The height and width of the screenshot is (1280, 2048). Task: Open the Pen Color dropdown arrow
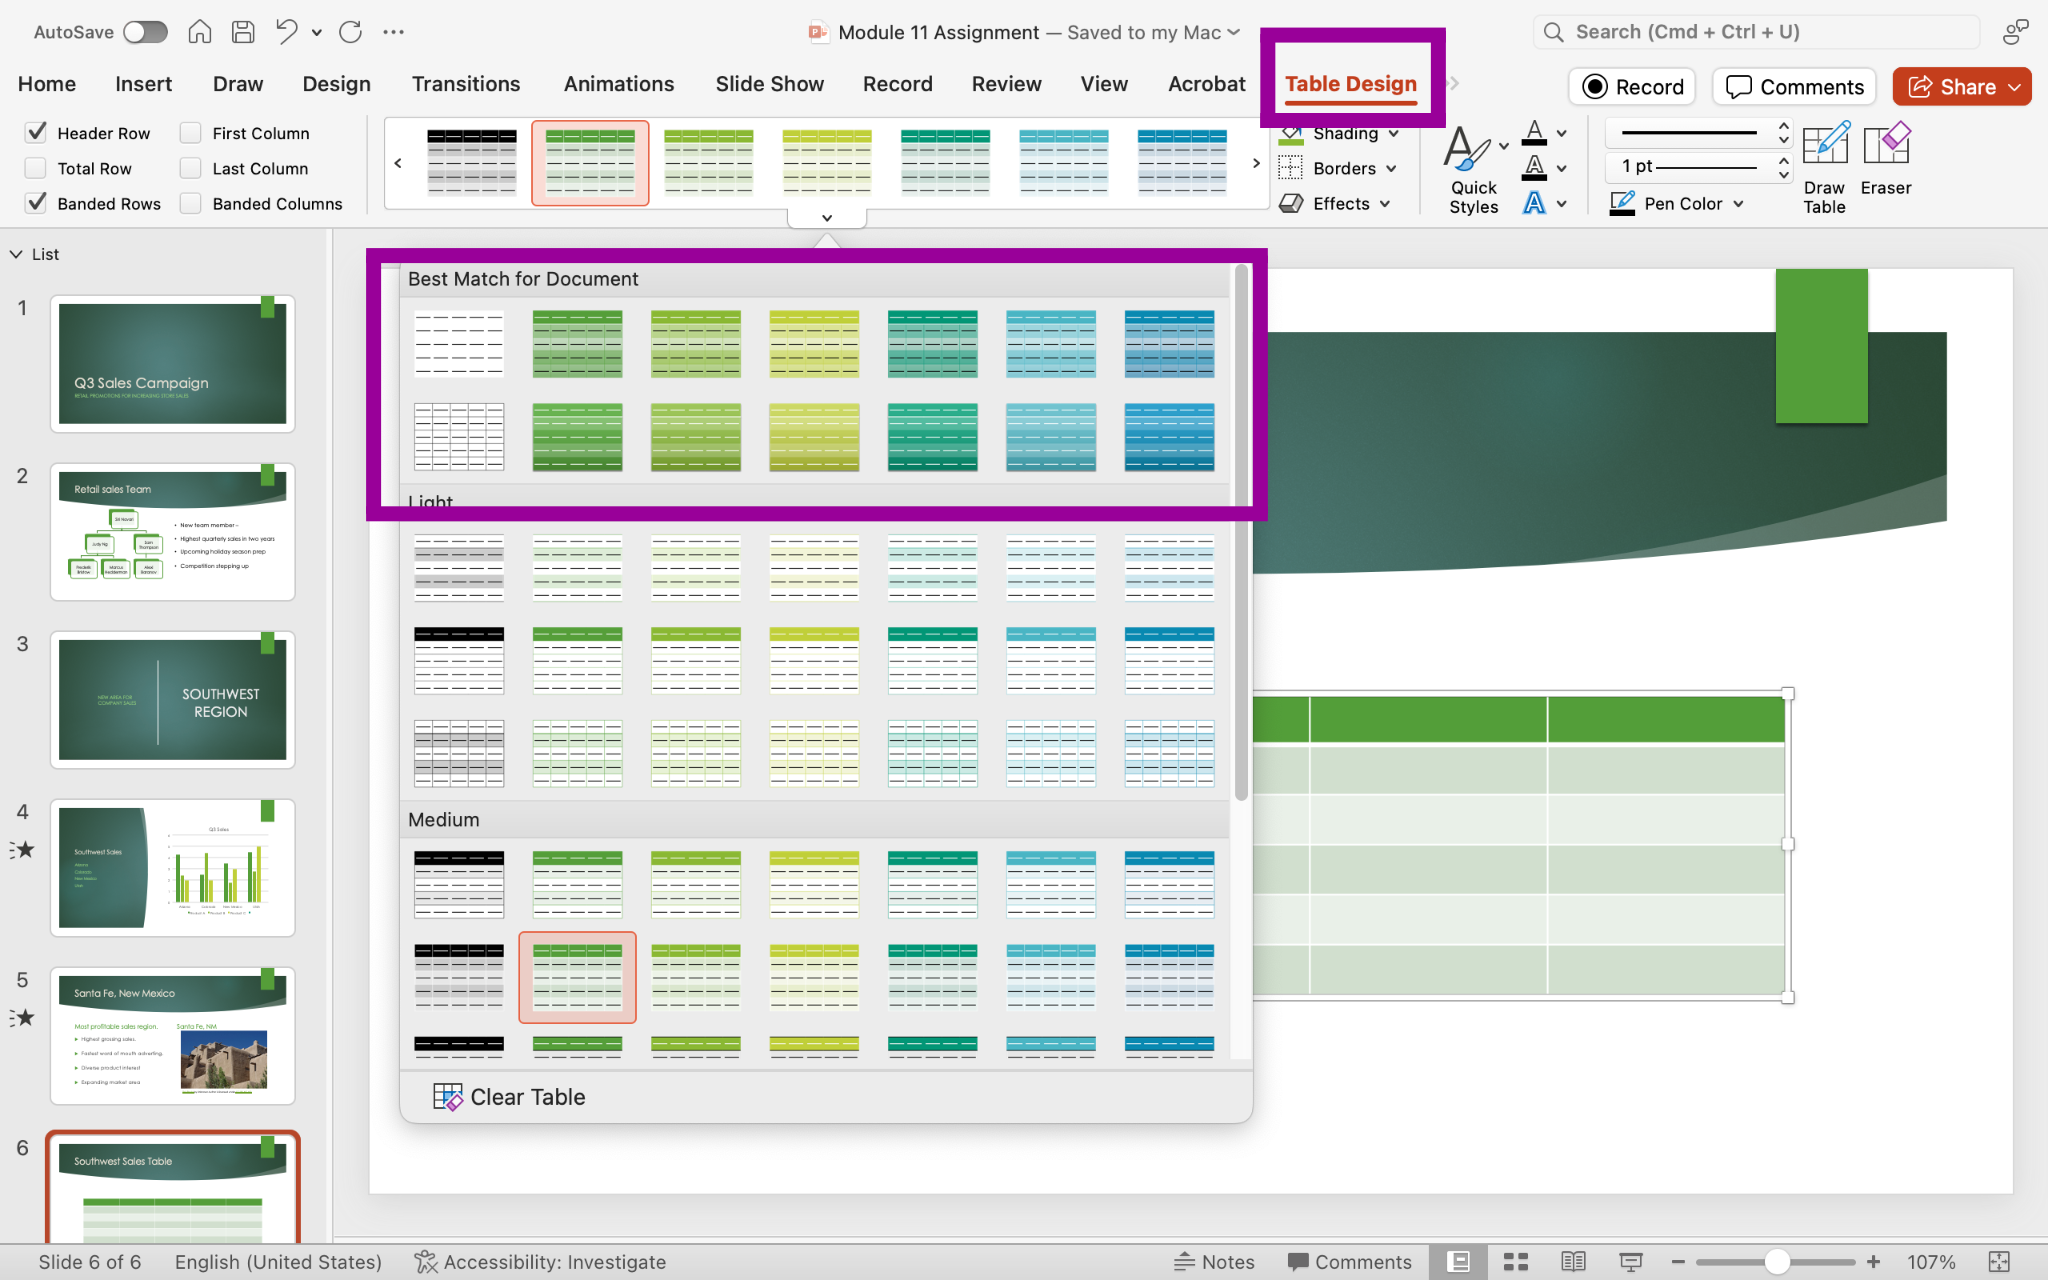[1739, 204]
